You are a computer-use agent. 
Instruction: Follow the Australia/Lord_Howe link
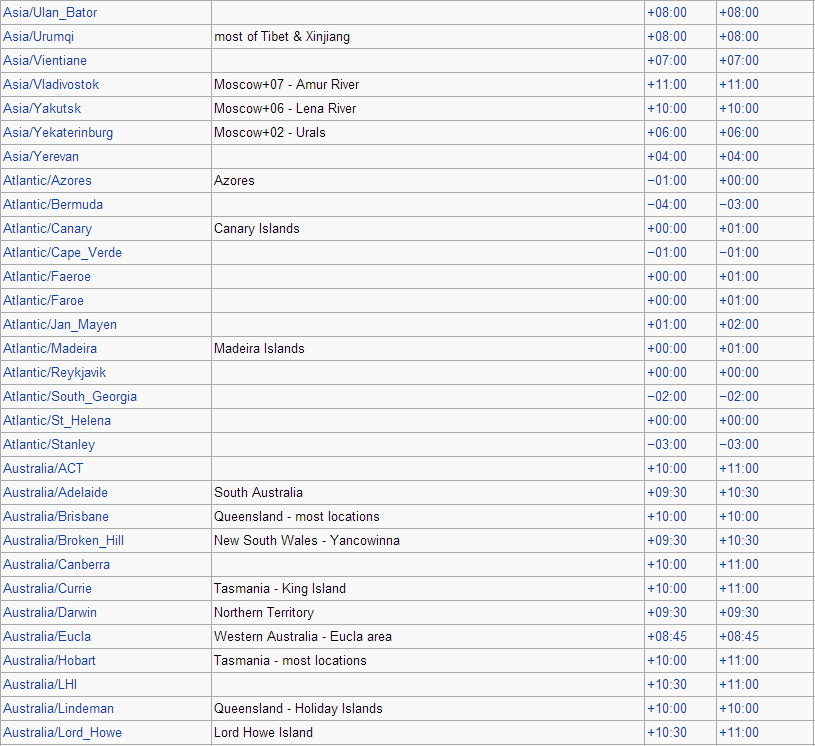tap(62, 732)
